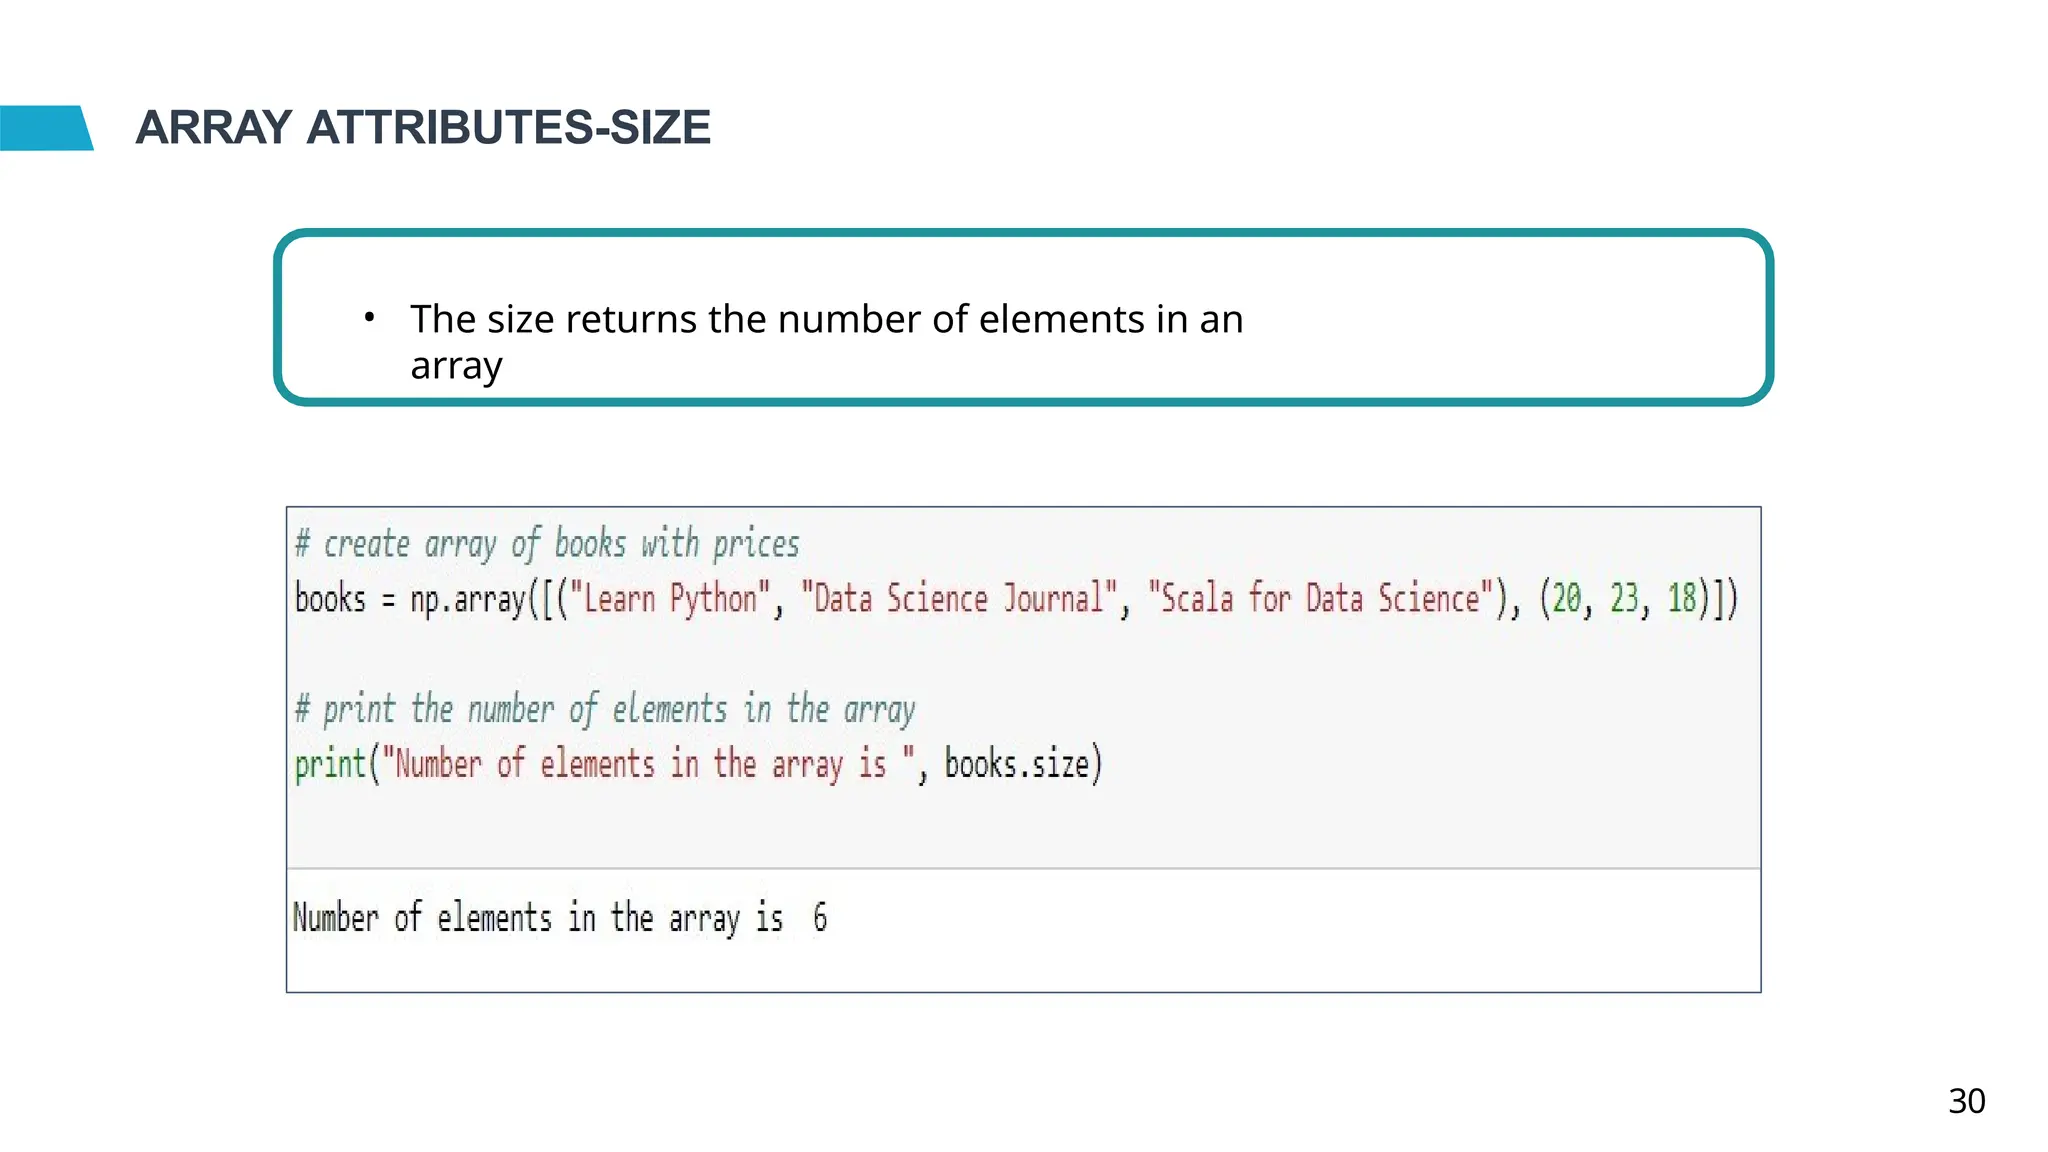2048x1152 pixels.
Task: Click the green "print" keyword
Action: click(330, 764)
